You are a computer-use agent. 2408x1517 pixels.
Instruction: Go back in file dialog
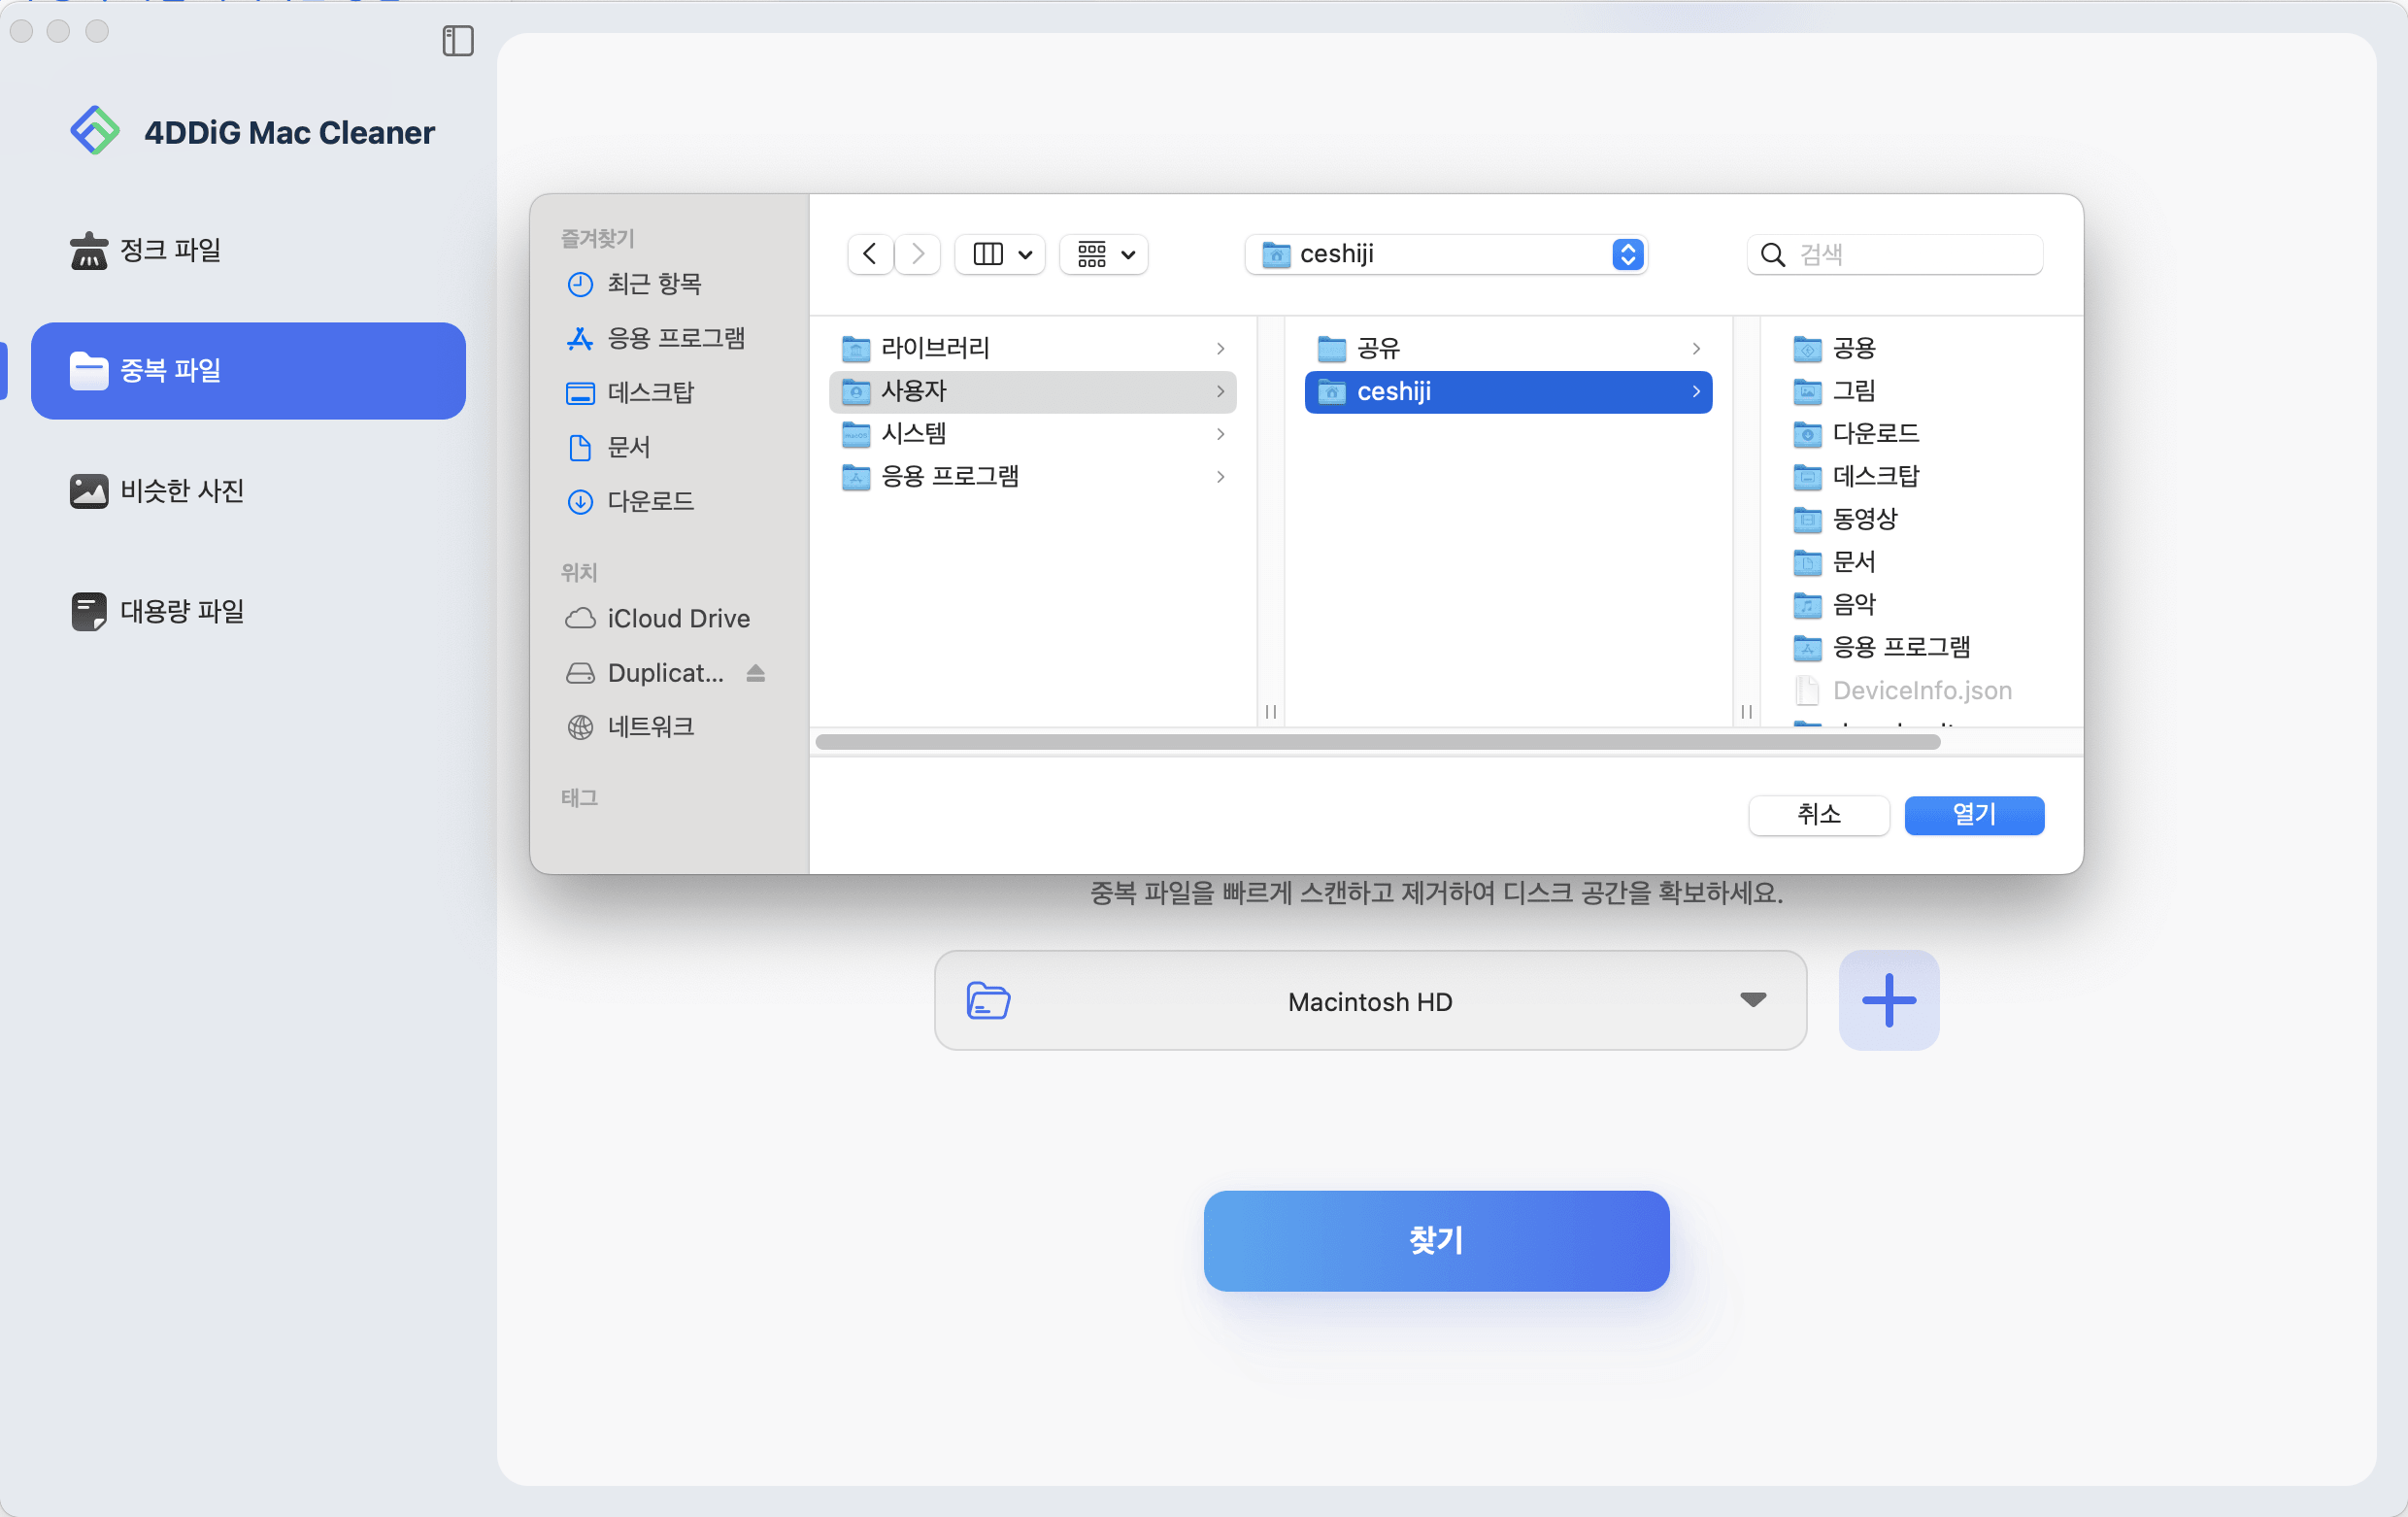click(x=869, y=254)
